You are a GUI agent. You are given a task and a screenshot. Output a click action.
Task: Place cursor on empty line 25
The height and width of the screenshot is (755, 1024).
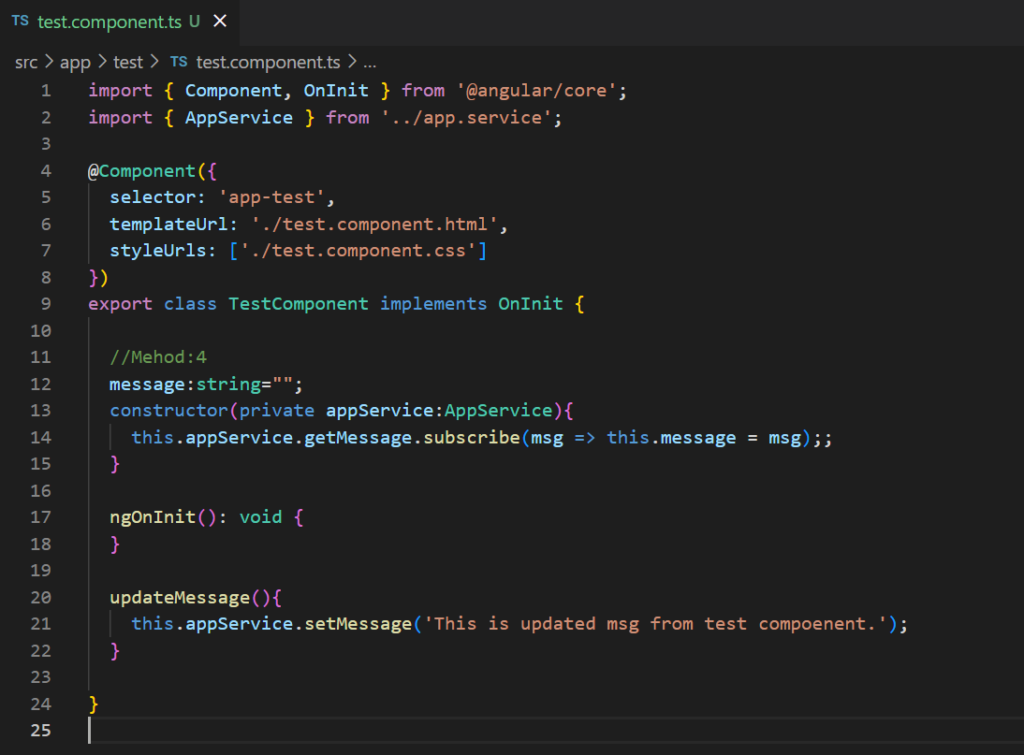555,731
